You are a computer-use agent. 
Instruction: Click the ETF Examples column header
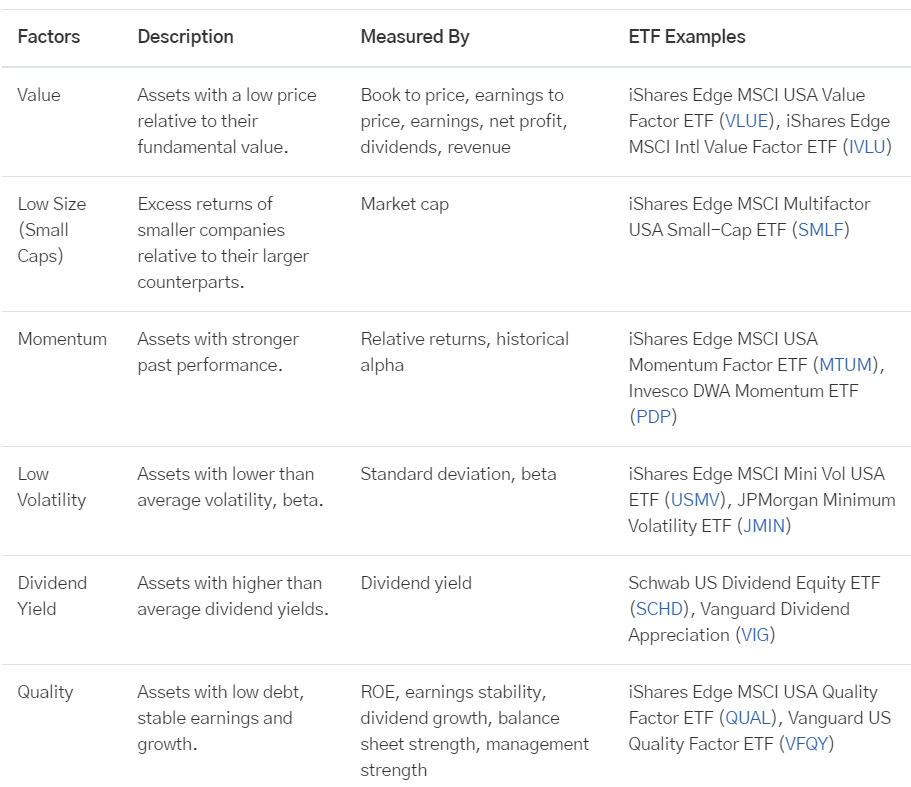click(x=687, y=37)
